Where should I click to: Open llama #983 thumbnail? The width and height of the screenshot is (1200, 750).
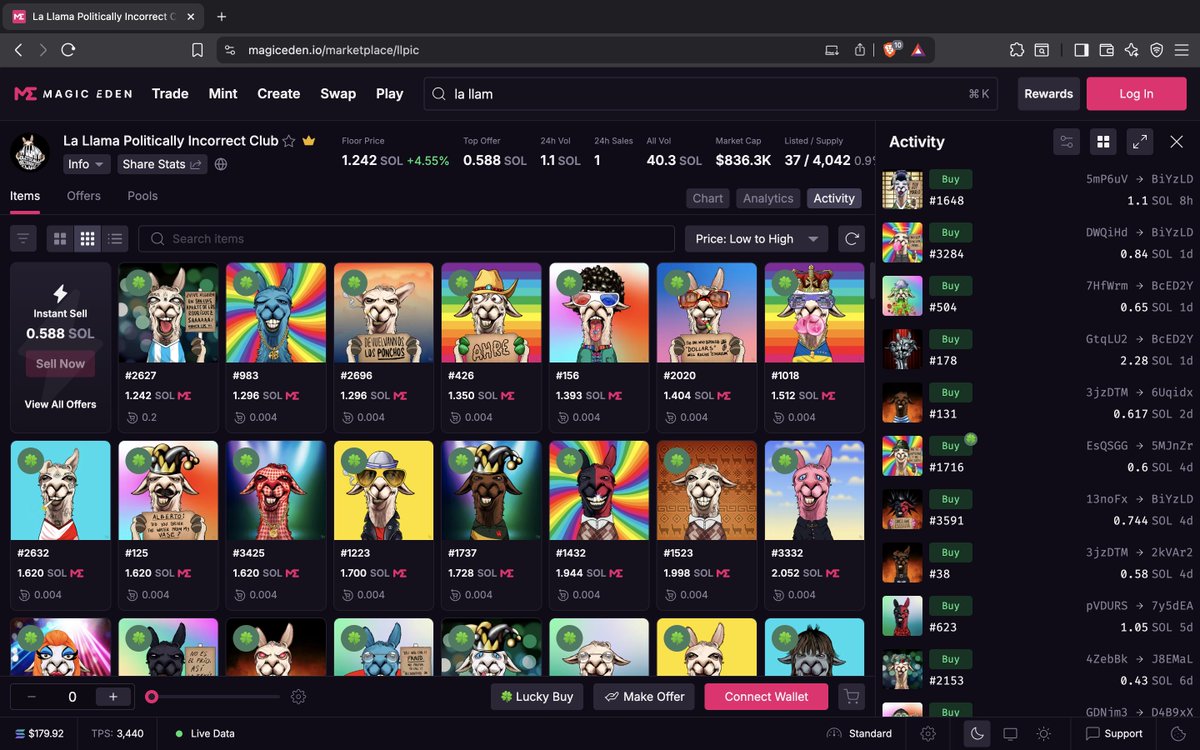point(276,313)
